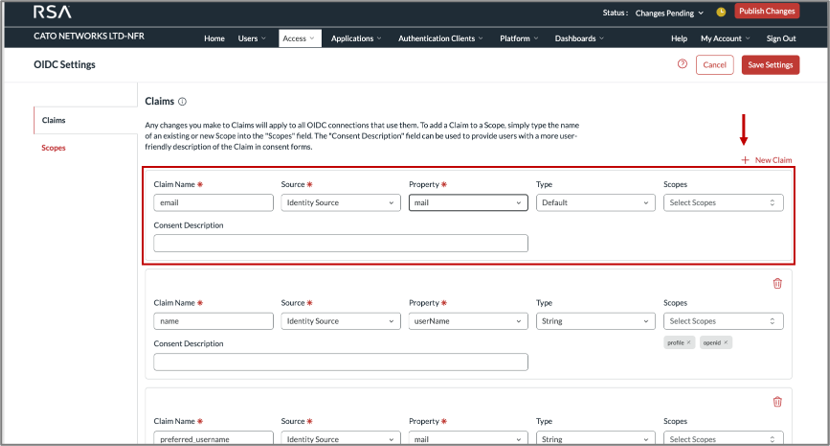
Task: Remove the 'openid' scope tag
Action: [x=726, y=343]
